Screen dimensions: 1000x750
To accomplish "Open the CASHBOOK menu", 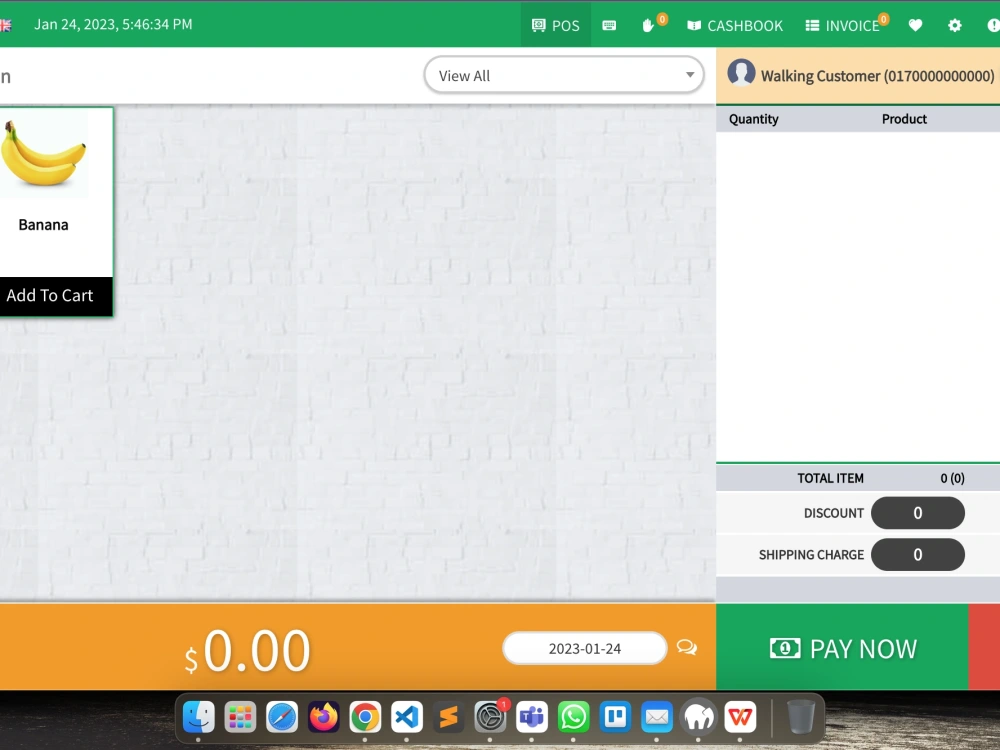I will pos(735,26).
